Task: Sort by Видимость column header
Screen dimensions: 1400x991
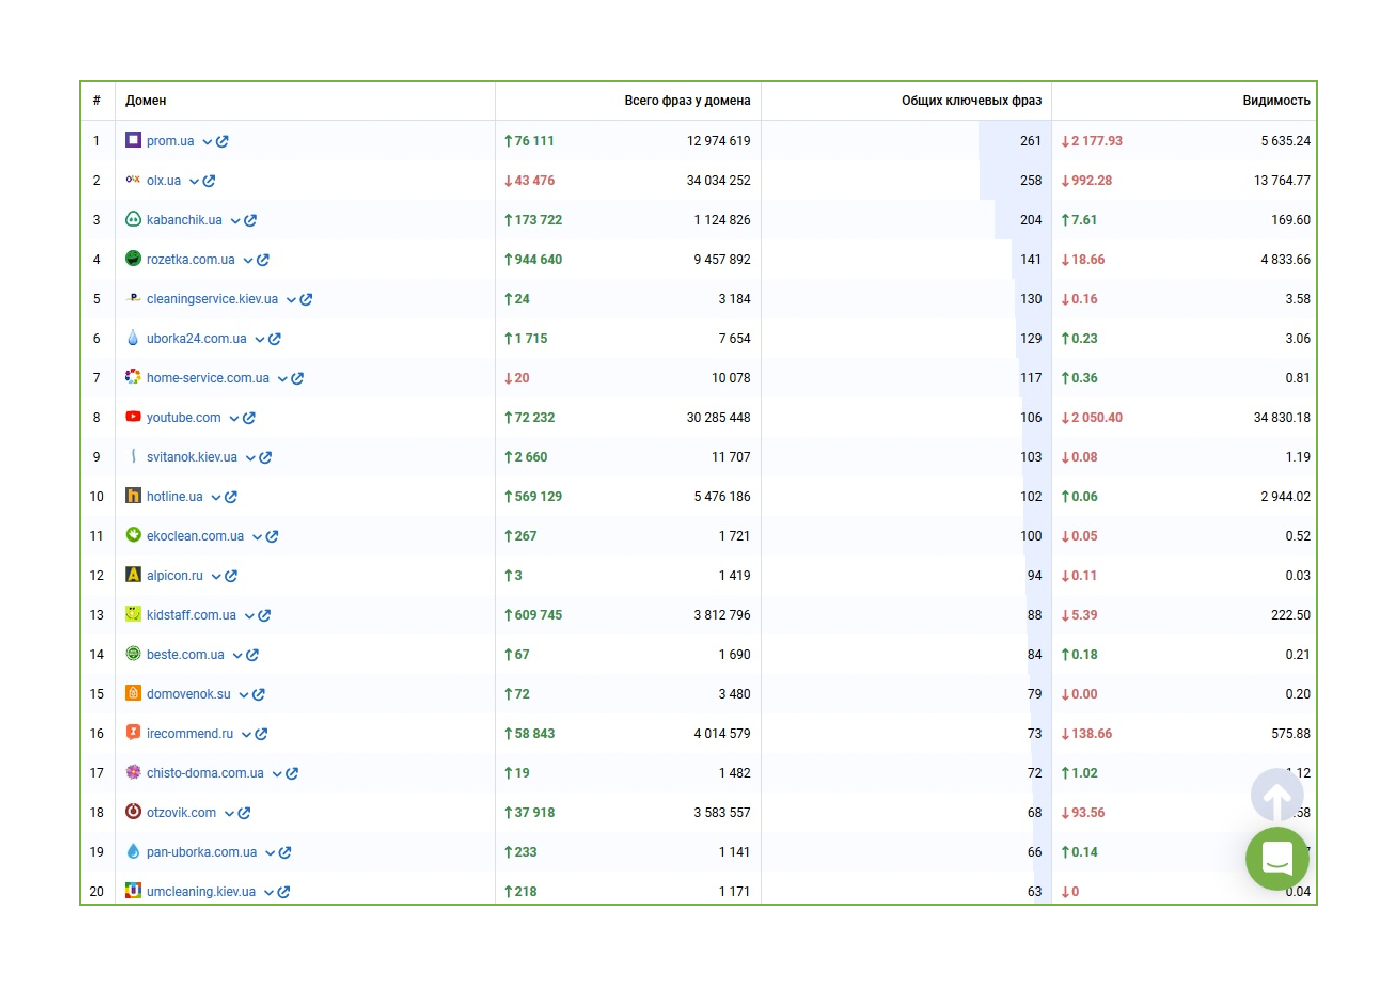Action: pyautogui.click(x=1275, y=101)
